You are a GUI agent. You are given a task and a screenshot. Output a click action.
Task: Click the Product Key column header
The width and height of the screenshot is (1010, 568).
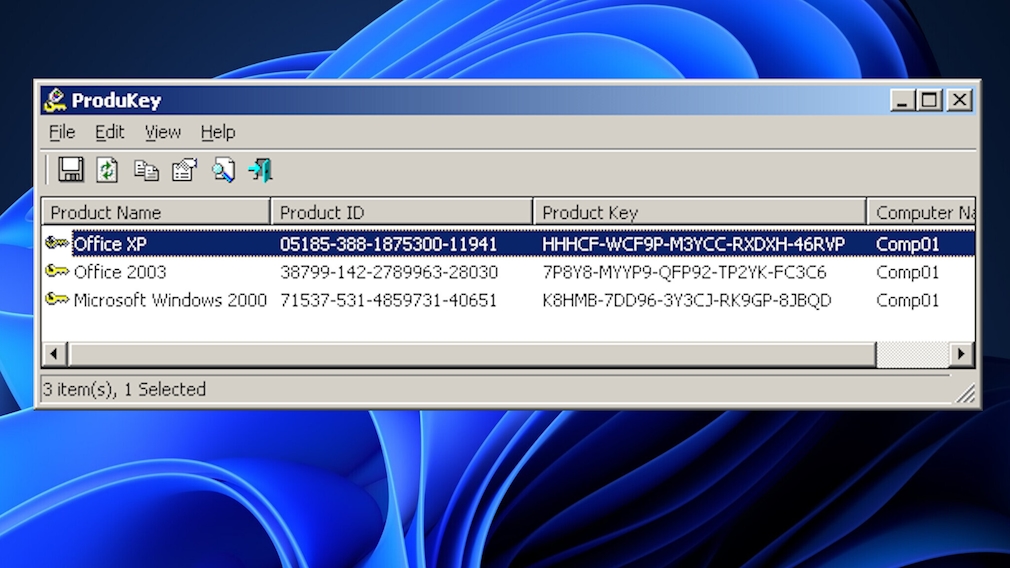click(699, 212)
